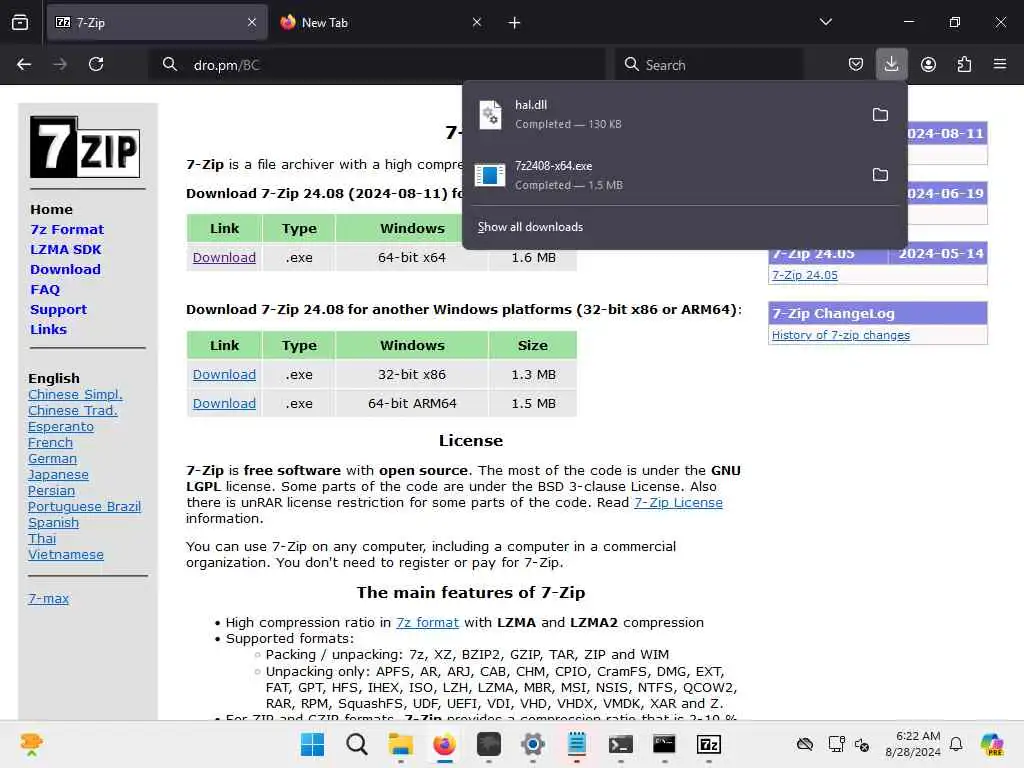Open the 7z File Manager taskbar icon
Image resolution: width=1024 pixels, height=768 pixels.
tap(709, 744)
